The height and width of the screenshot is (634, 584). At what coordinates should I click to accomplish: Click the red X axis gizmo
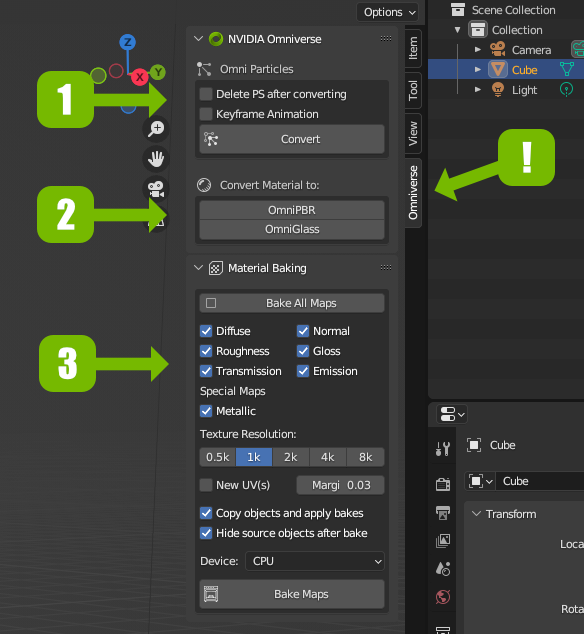click(x=140, y=77)
